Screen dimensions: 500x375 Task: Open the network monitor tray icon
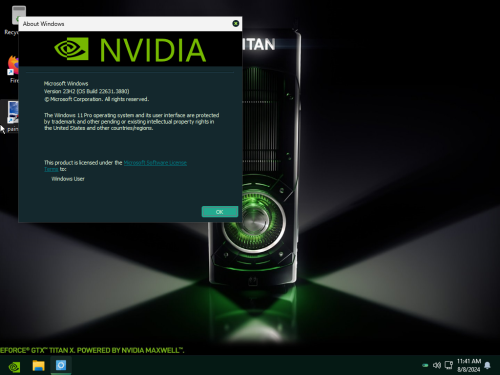449,365
